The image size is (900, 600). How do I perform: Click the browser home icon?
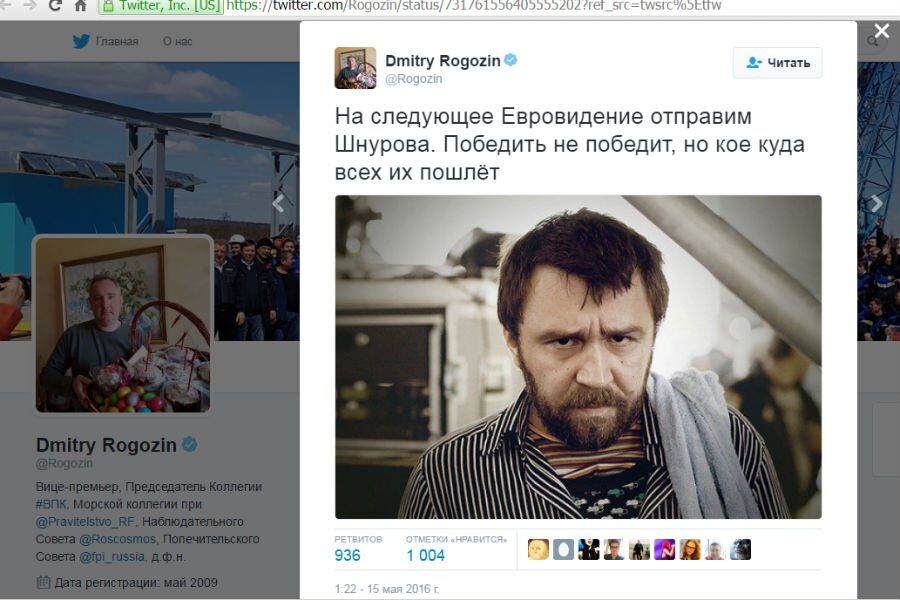tap(80, 5)
